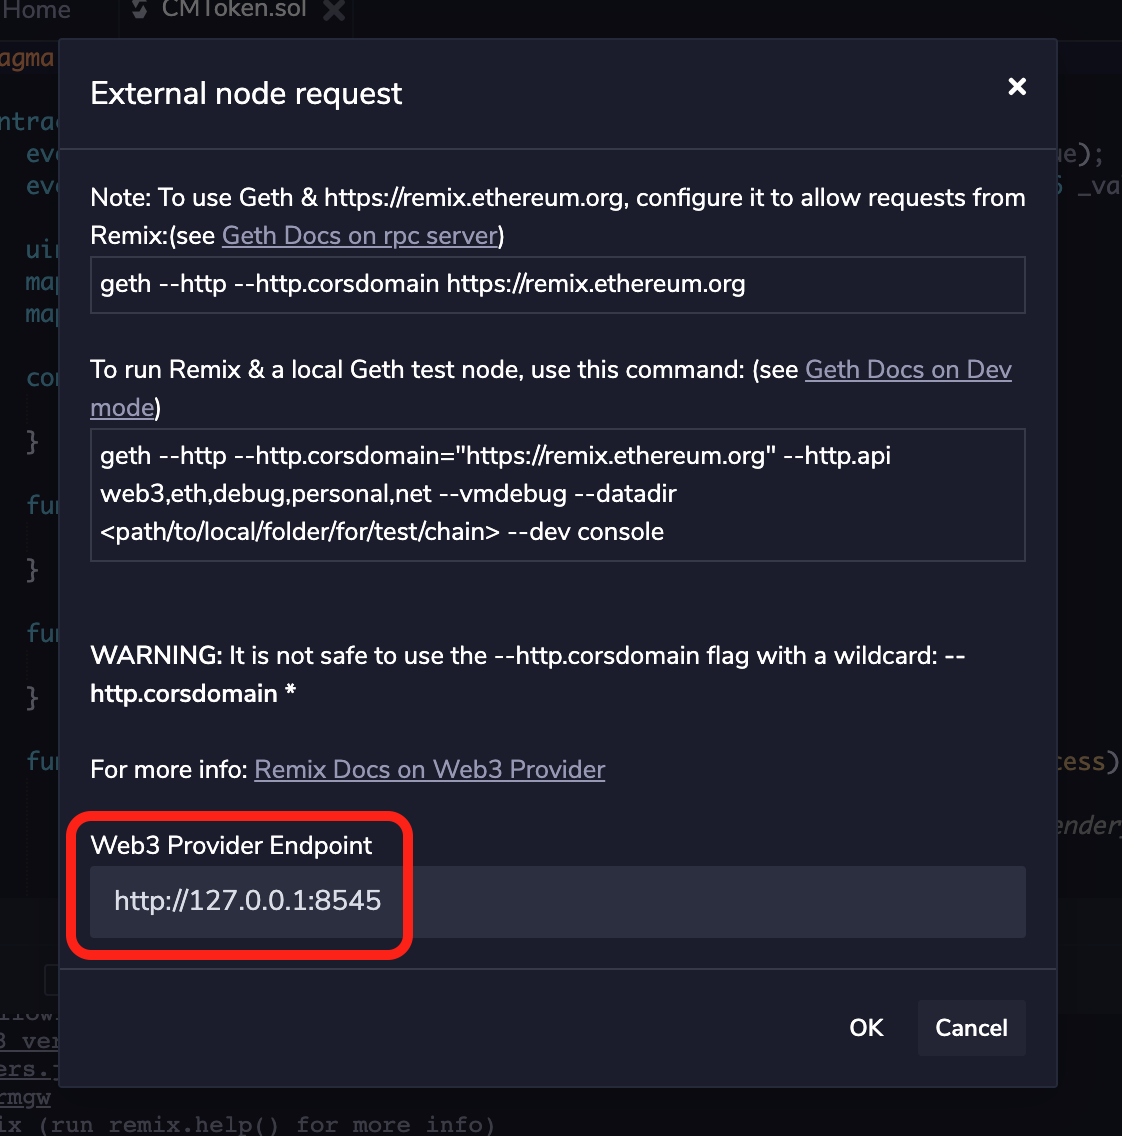Click the CMToken.sol tab file icon

click(140, 9)
